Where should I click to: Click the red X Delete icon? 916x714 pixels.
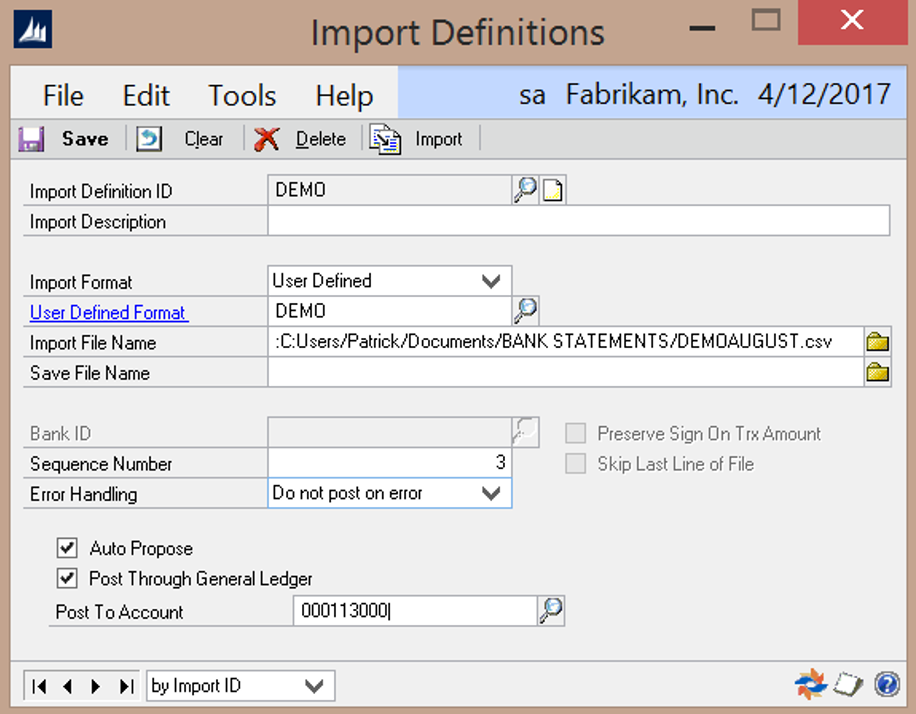(266, 139)
